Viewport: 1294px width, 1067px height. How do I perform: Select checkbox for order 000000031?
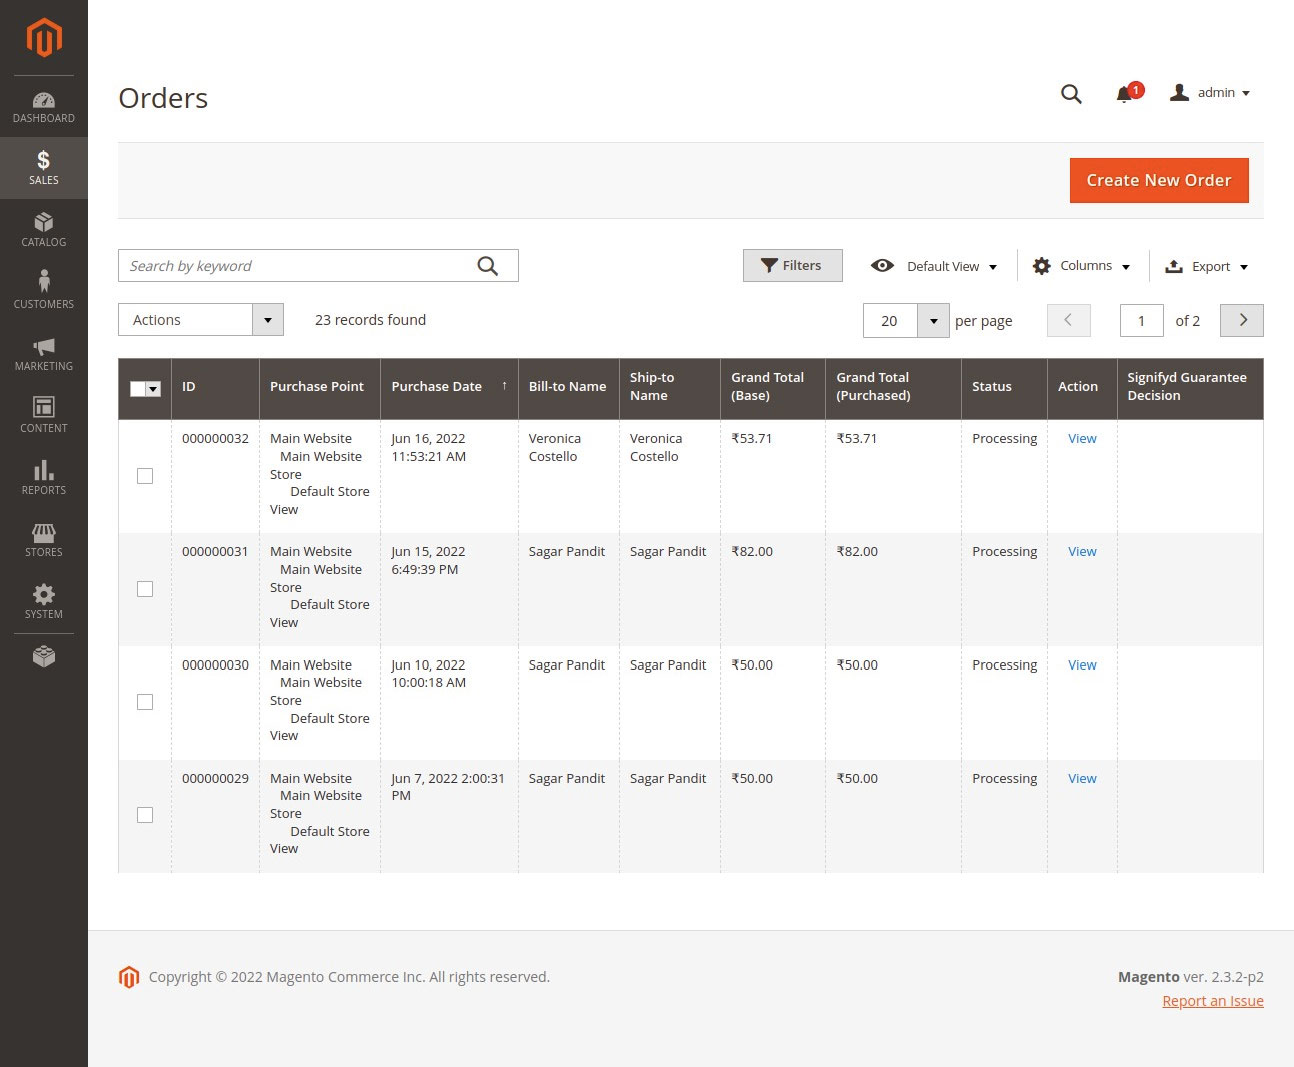(x=145, y=589)
